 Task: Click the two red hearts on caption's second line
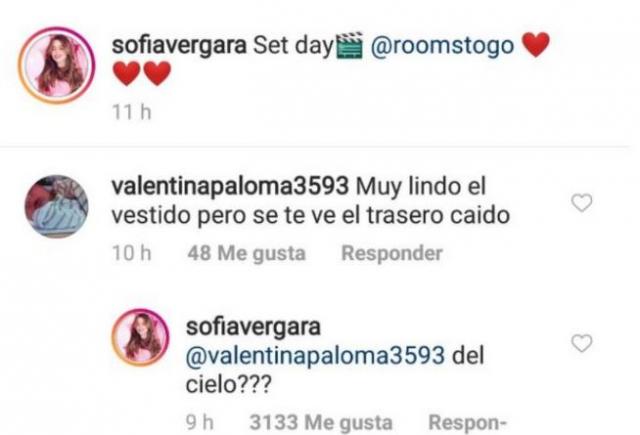pos(142,73)
